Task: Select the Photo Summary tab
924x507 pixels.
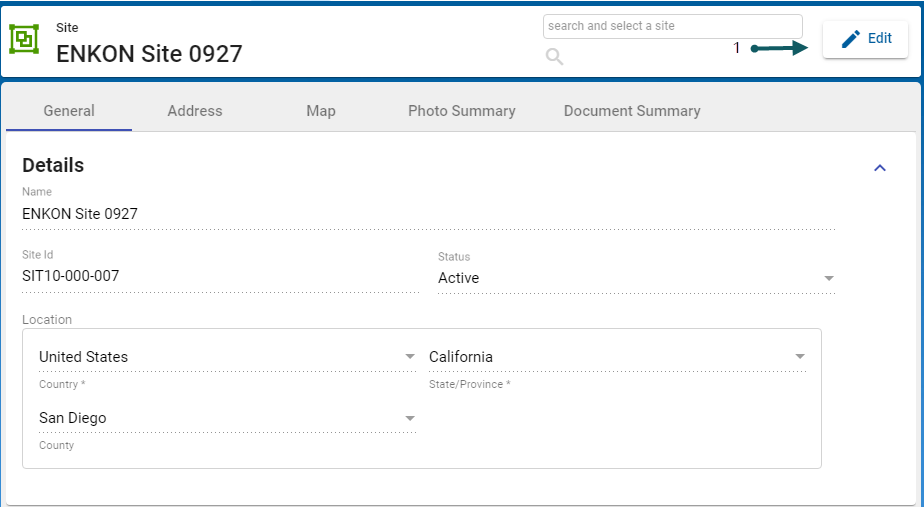Action: coord(461,111)
